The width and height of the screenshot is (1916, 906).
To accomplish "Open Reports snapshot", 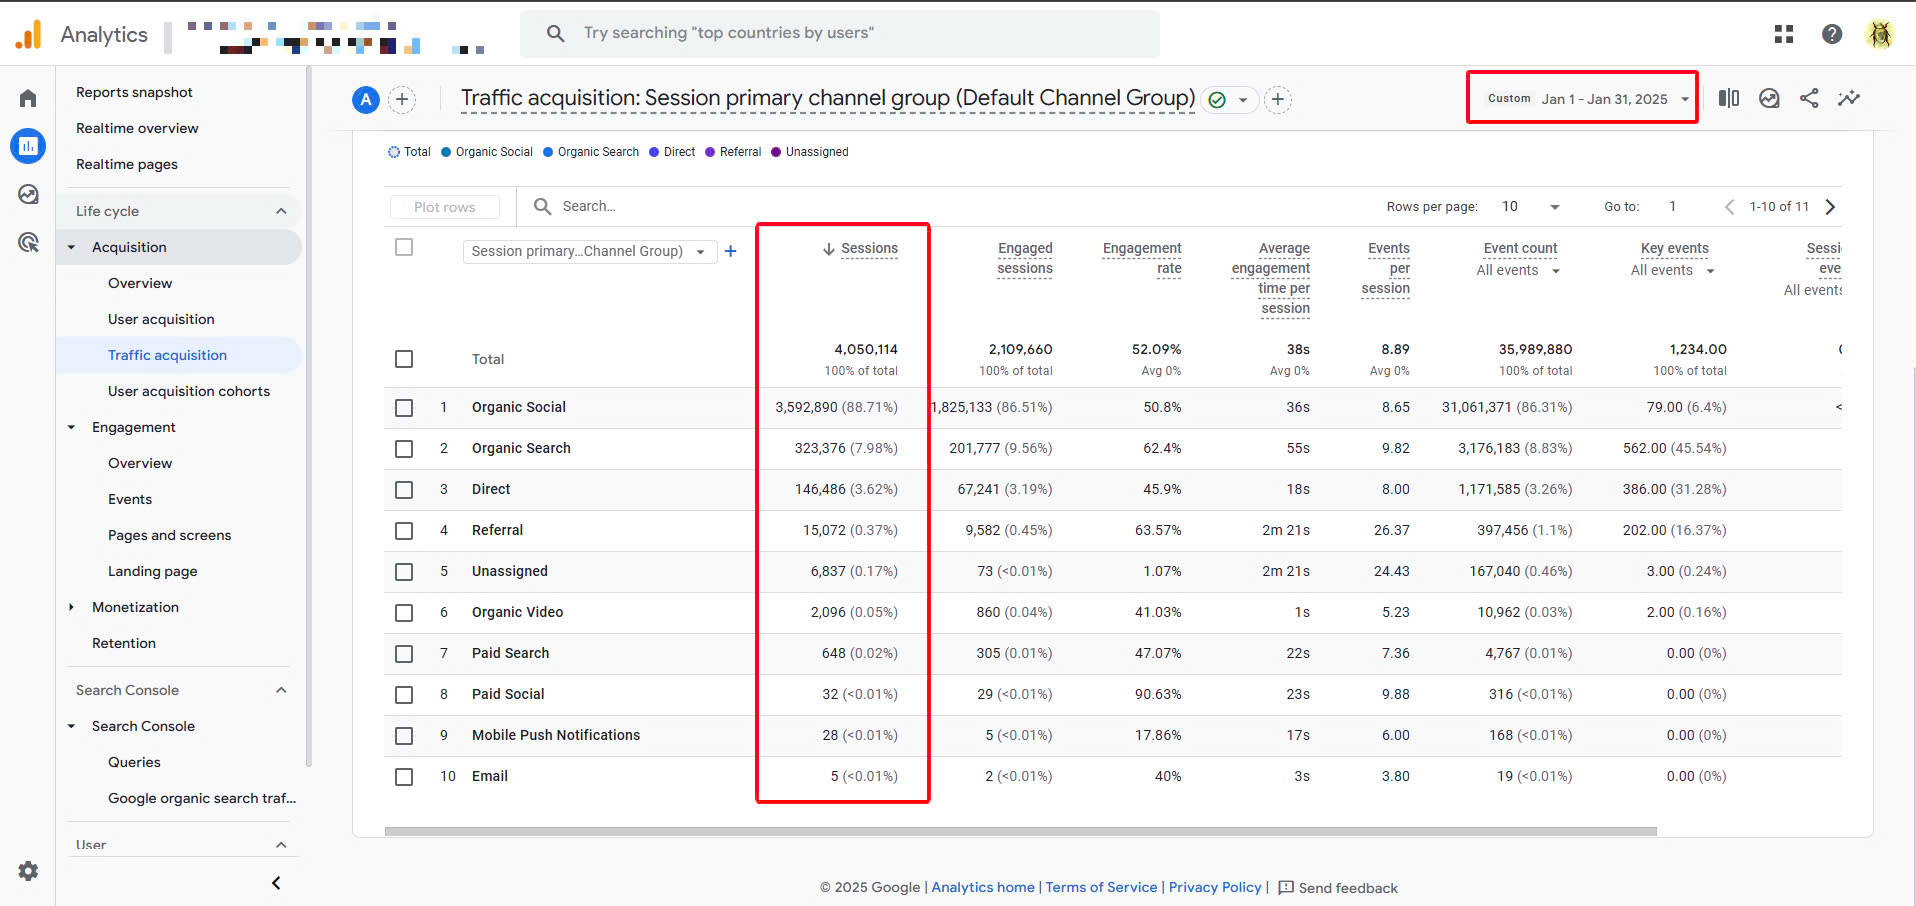I will (134, 92).
